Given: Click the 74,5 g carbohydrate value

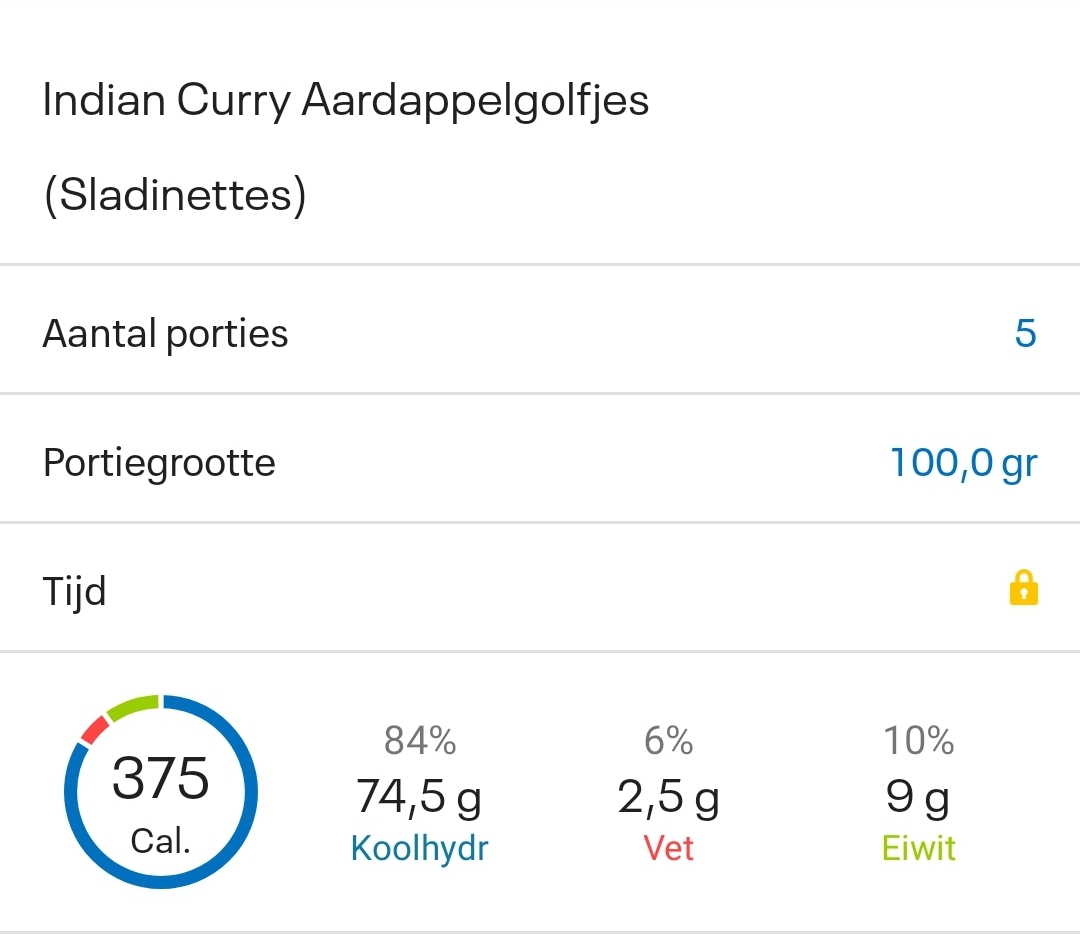Looking at the screenshot, I should 419,797.
